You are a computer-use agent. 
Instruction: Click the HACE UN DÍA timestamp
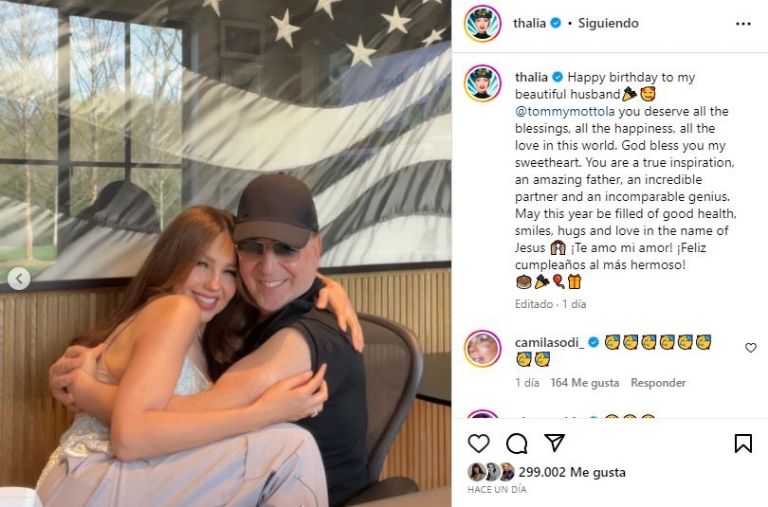click(x=497, y=489)
